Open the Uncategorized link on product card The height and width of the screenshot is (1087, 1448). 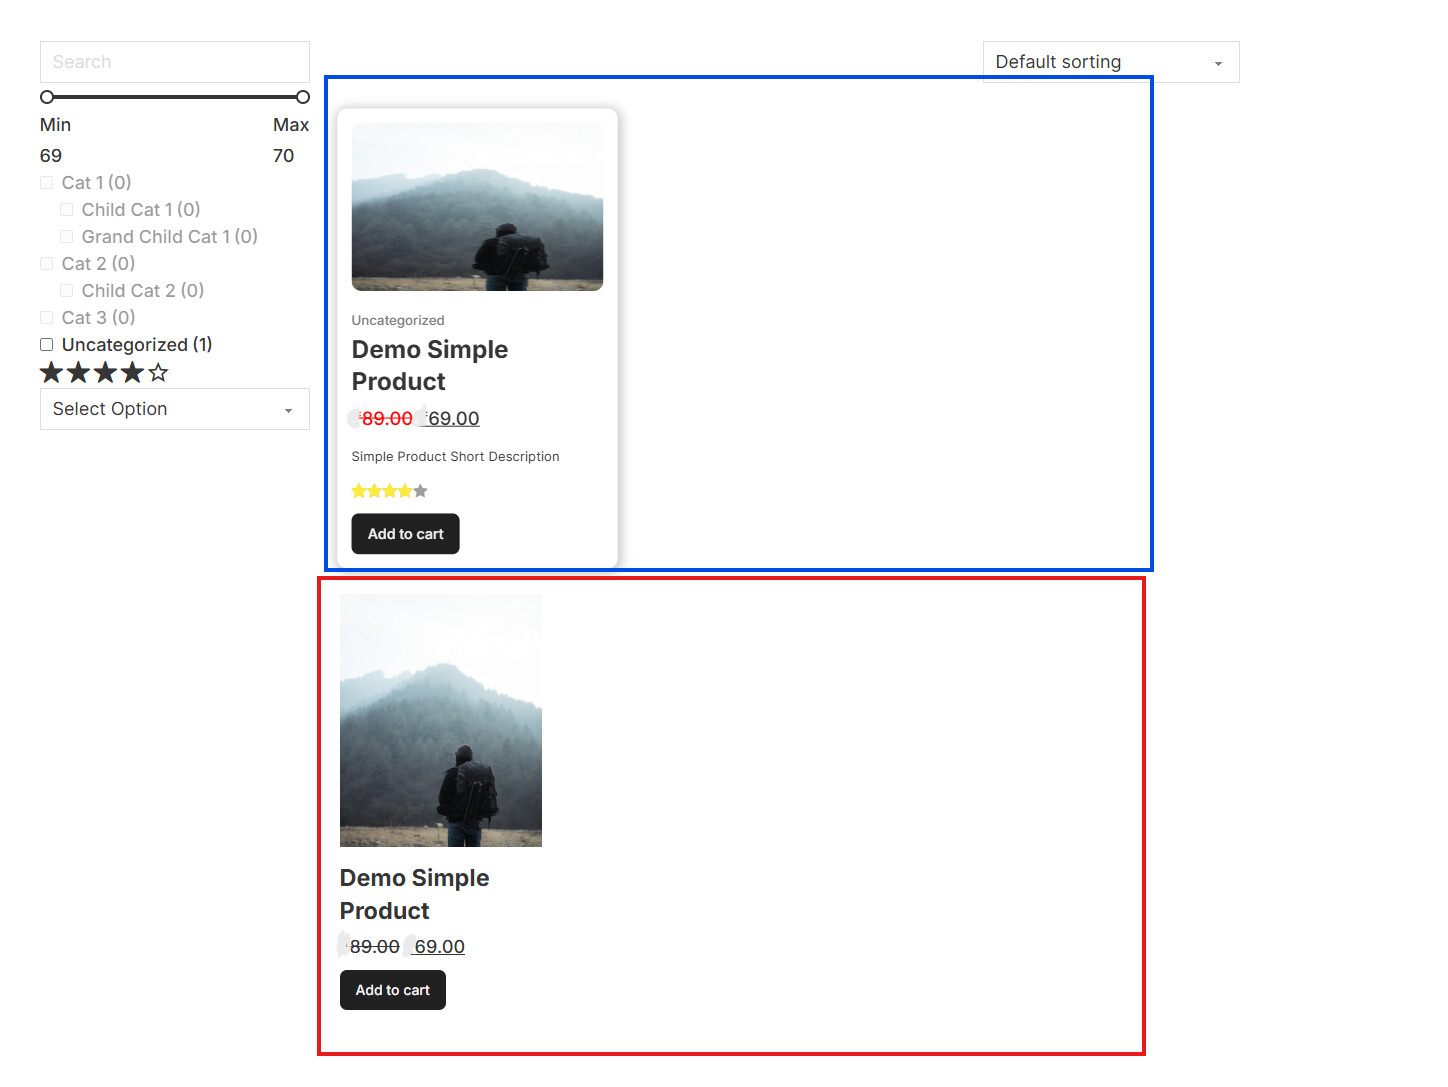click(398, 321)
